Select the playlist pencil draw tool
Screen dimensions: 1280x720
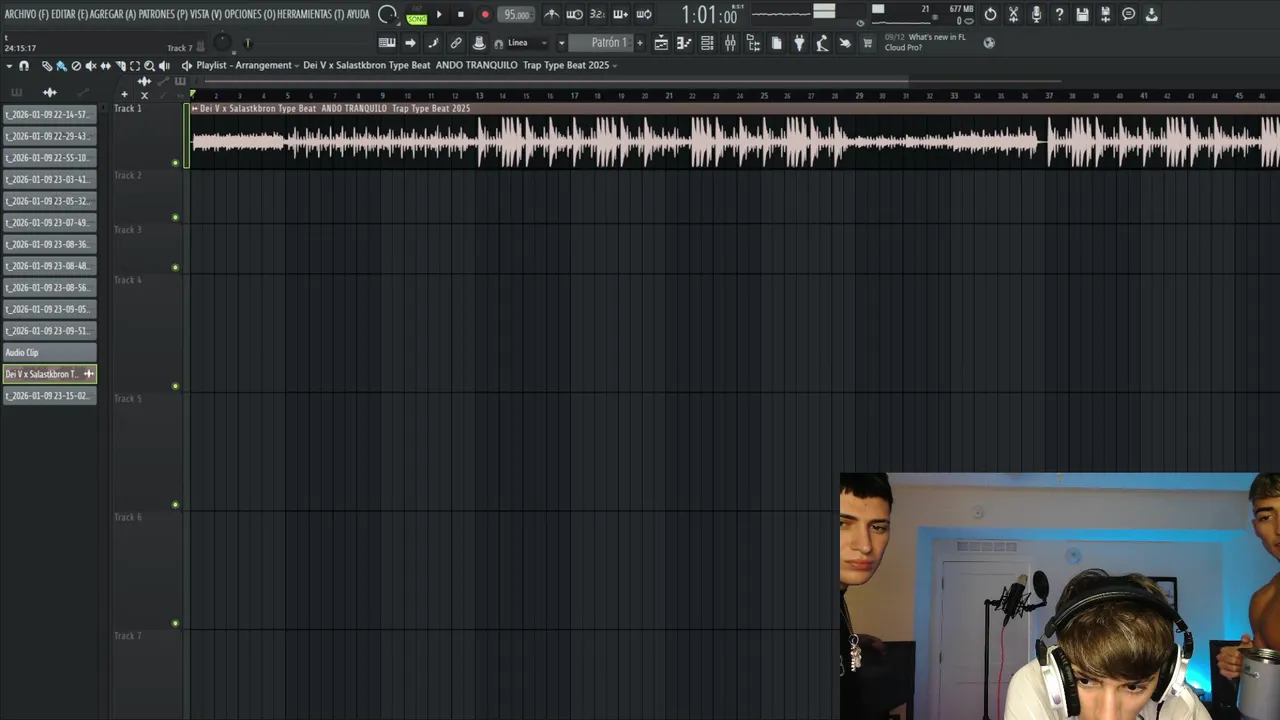pos(46,66)
